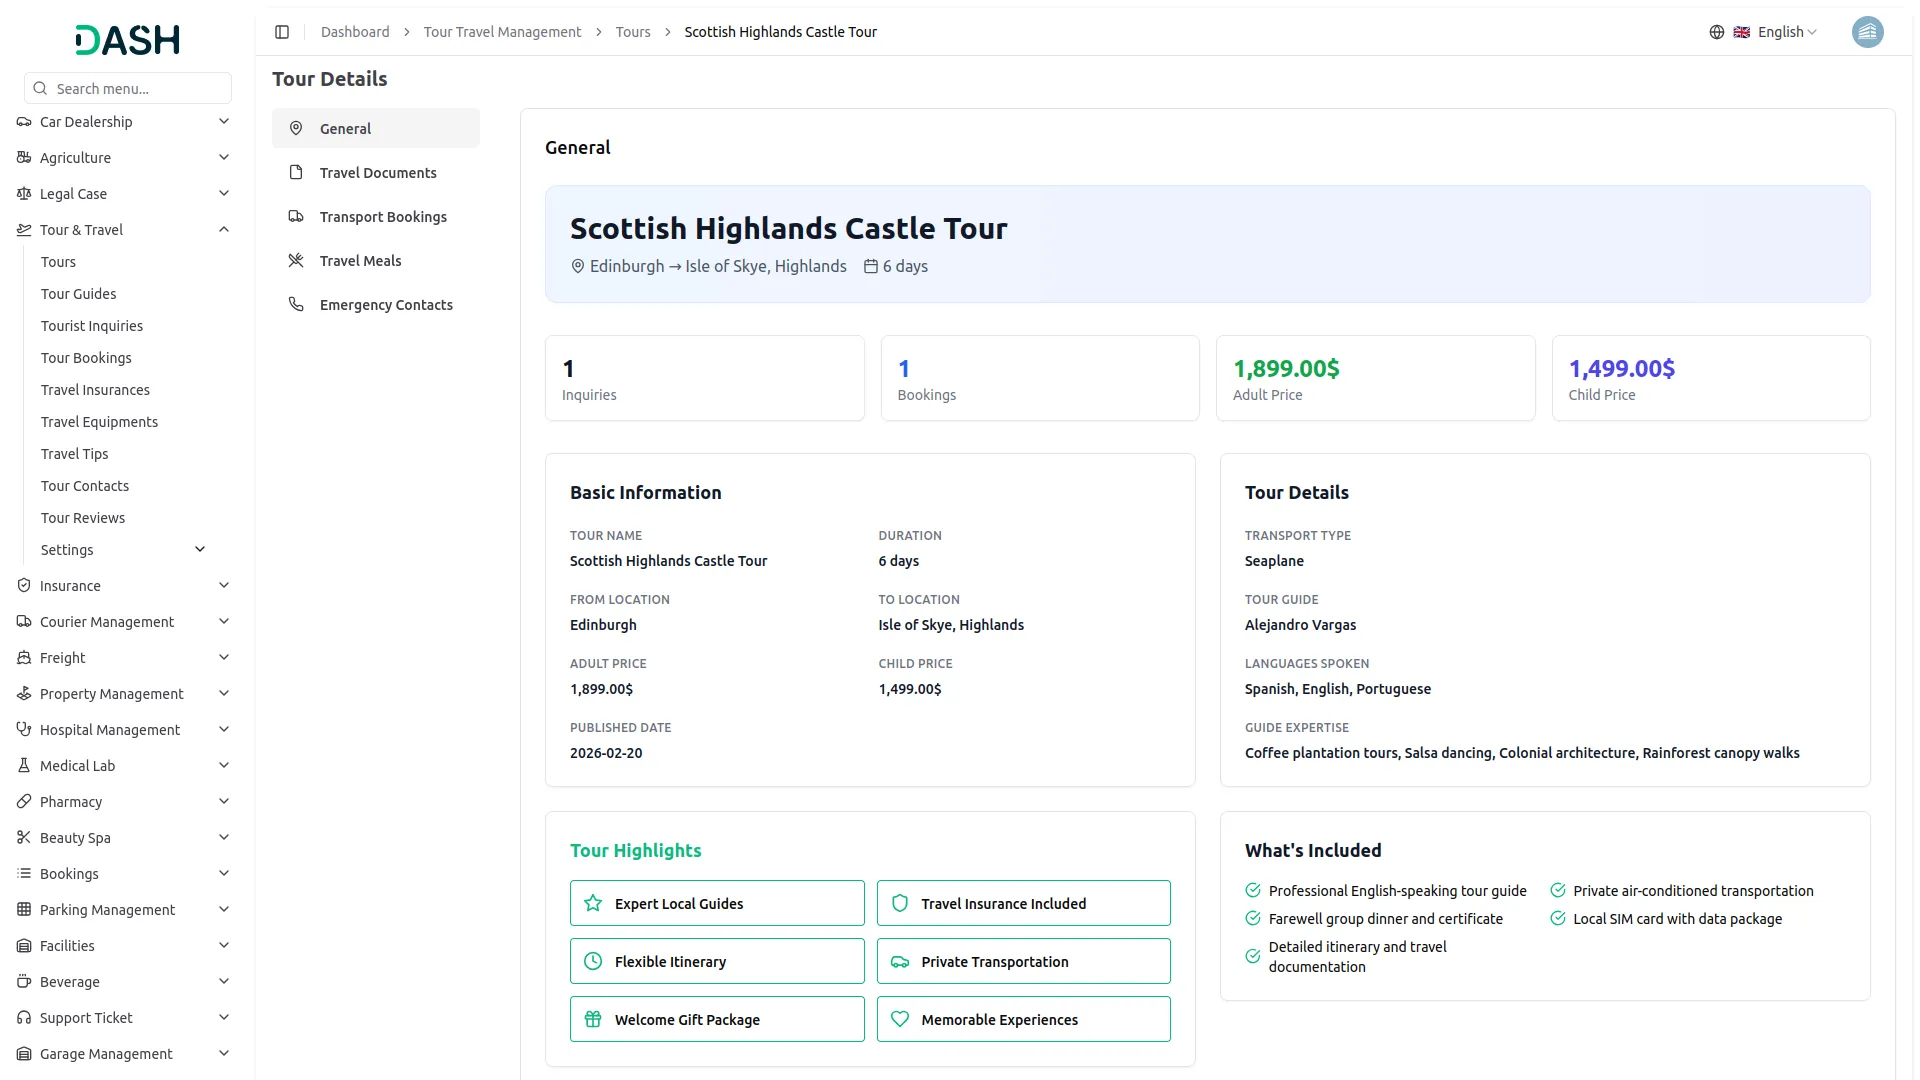The height and width of the screenshot is (1080, 1920).
Task: Click the search magnifier icon
Action: click(x=40, y=88)
